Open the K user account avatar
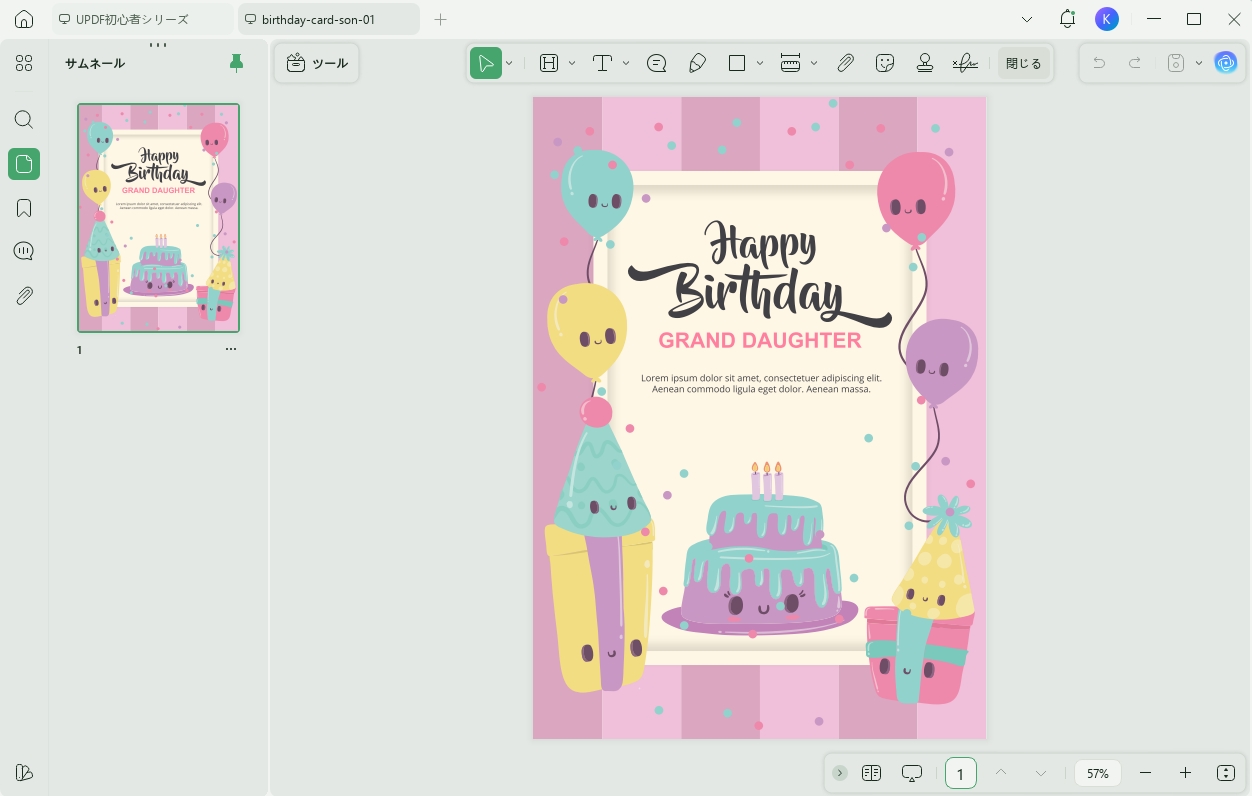Image resolution: width=1252 pixels, height=796 pixels. coord(1107,19)
